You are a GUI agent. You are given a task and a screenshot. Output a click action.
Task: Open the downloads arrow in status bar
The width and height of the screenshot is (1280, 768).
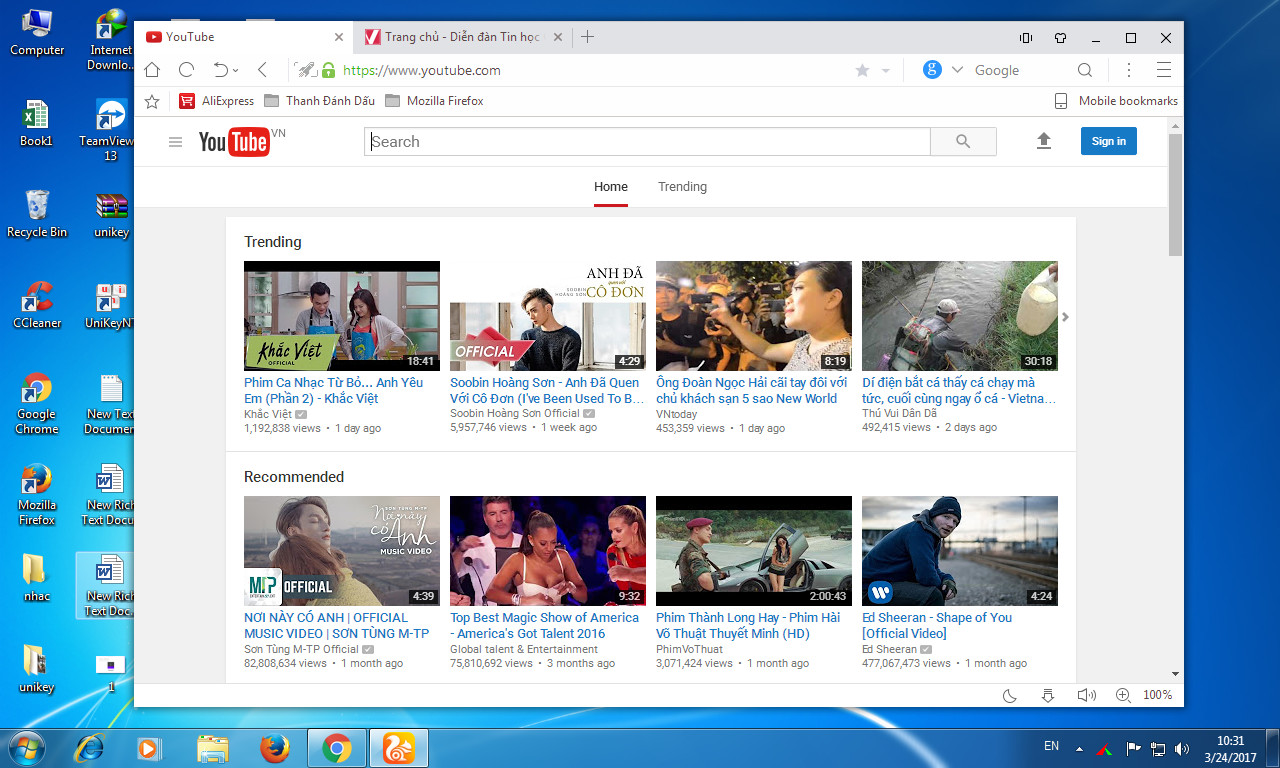[1048, 695]
